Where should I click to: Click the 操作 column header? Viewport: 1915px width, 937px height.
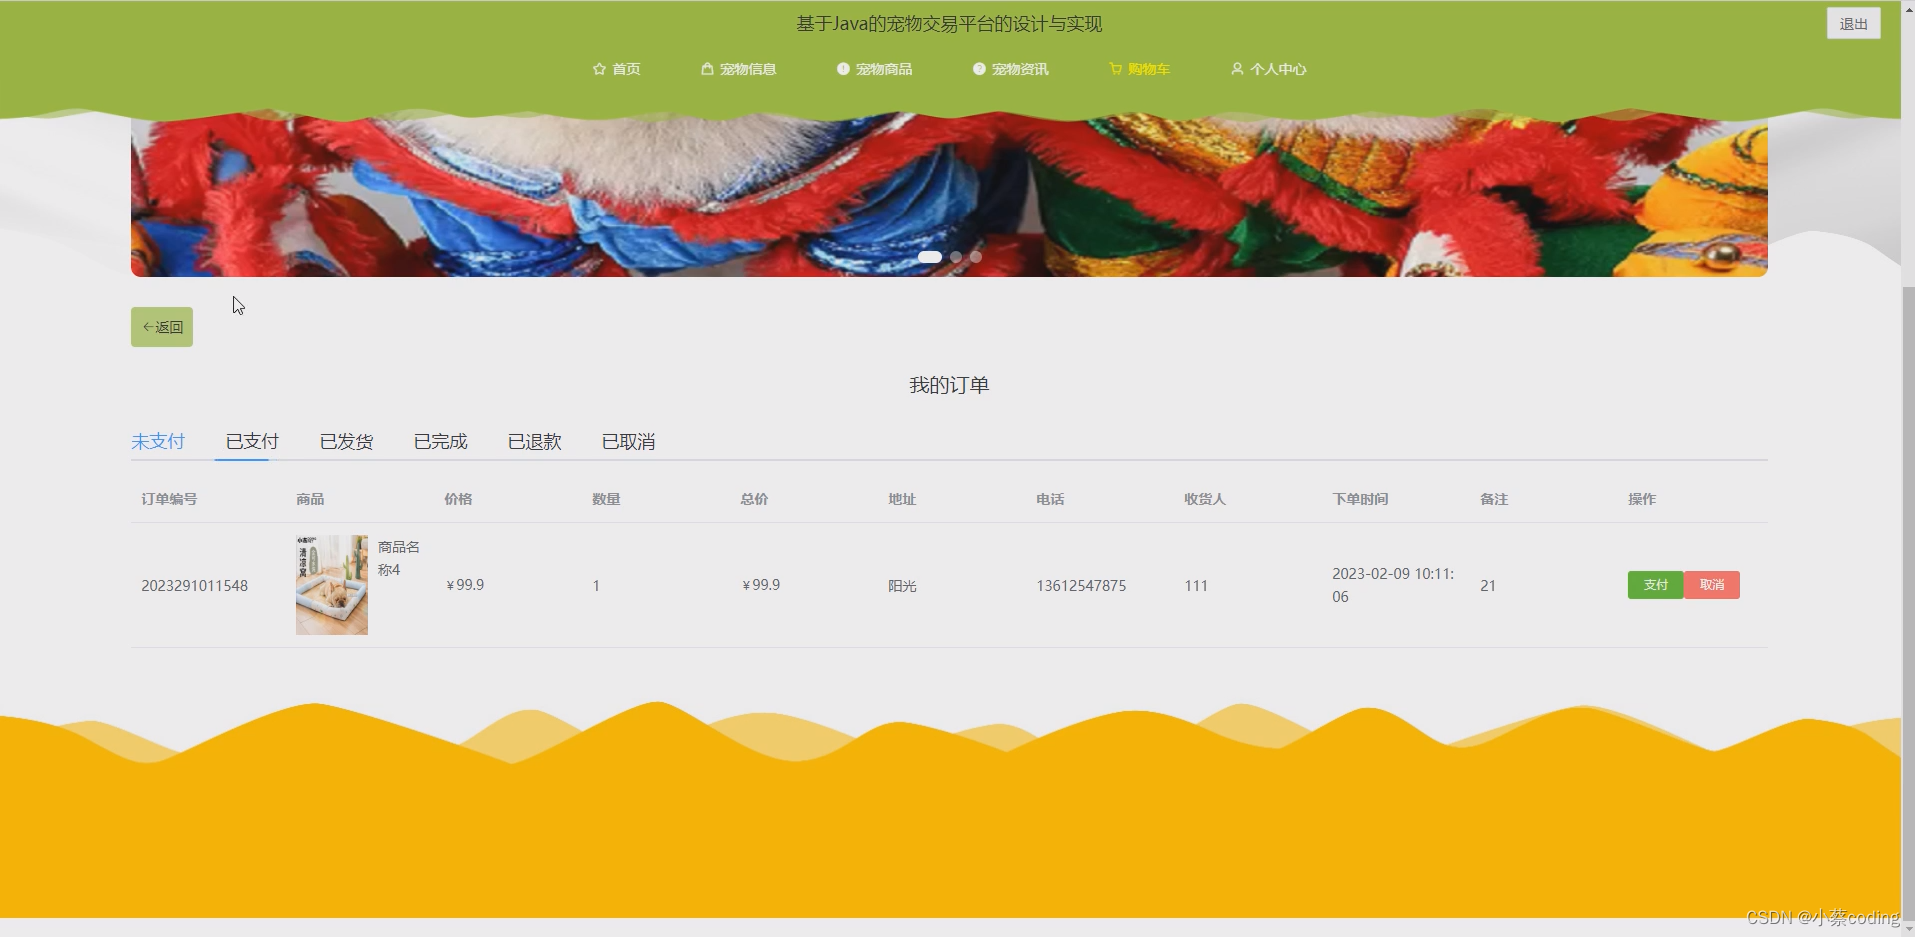[1642, 499]
